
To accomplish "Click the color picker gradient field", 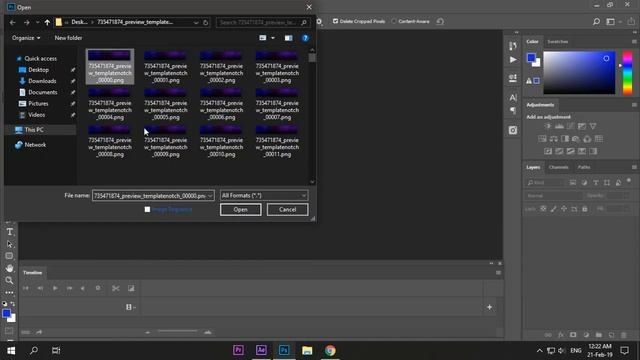I will [x=579, y=73].
